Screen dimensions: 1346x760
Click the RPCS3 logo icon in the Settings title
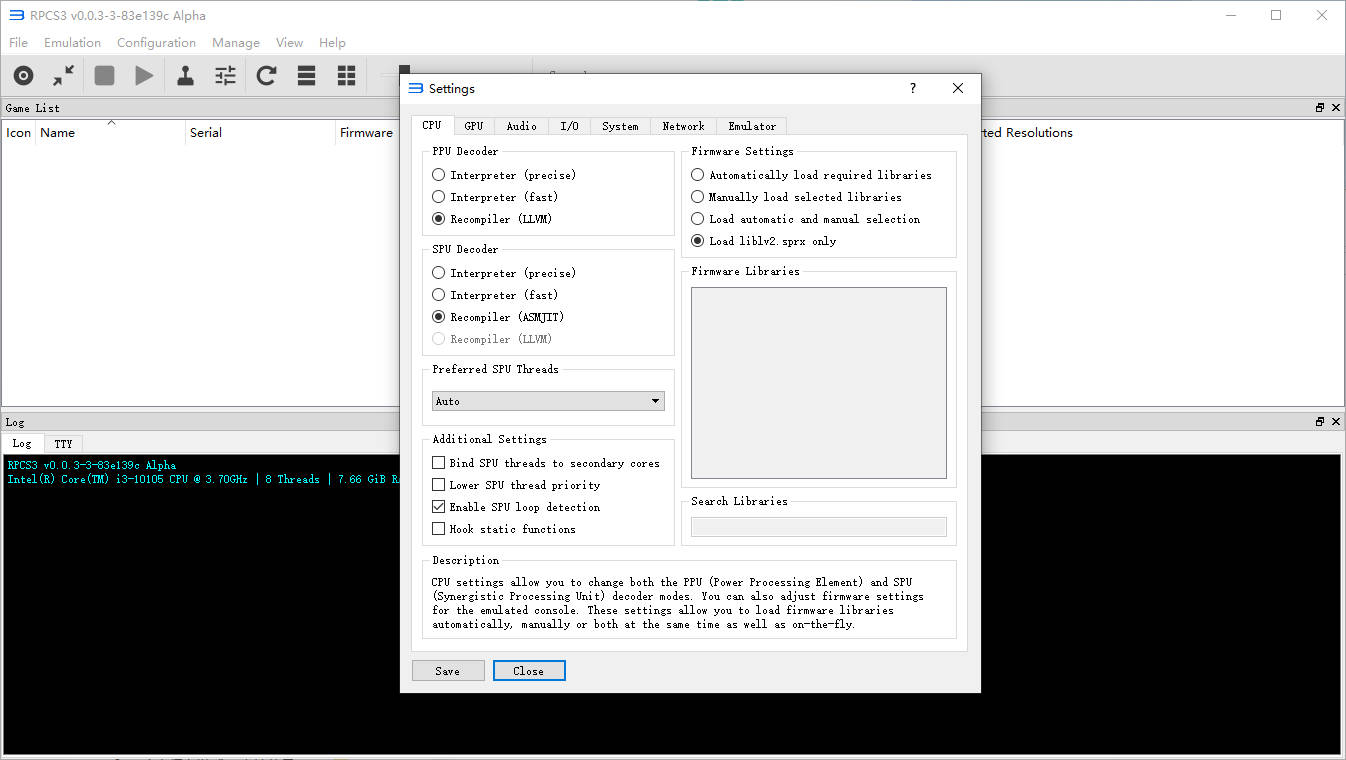click(x=416, y=88)
